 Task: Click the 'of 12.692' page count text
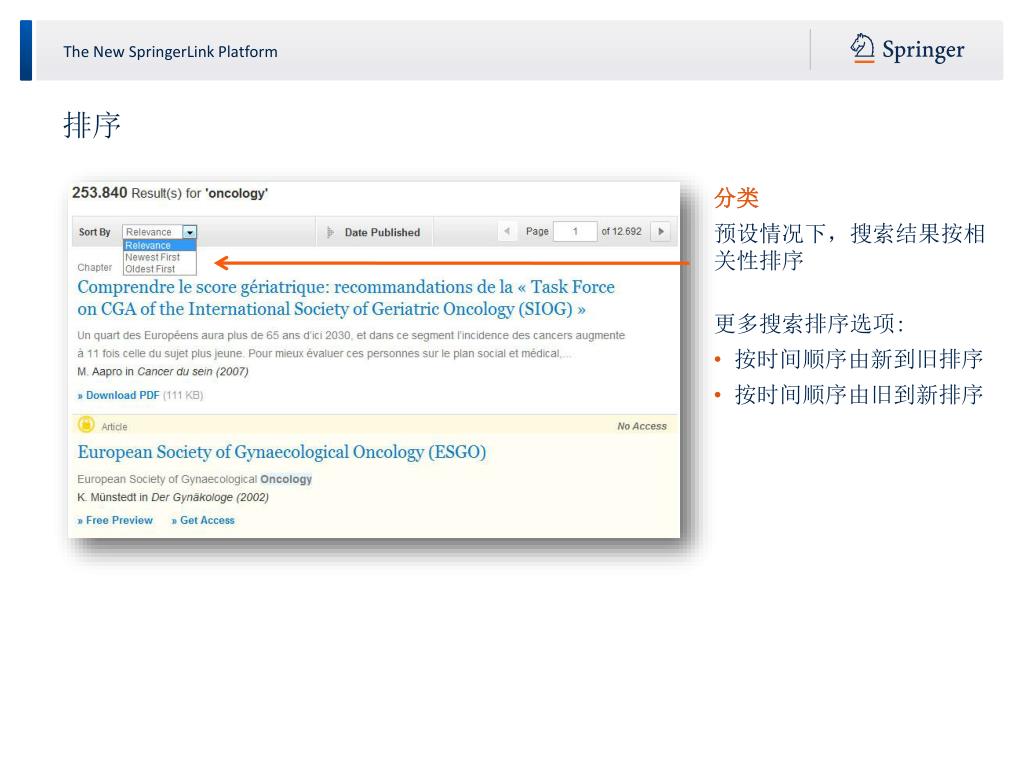[x=621, y=231]
